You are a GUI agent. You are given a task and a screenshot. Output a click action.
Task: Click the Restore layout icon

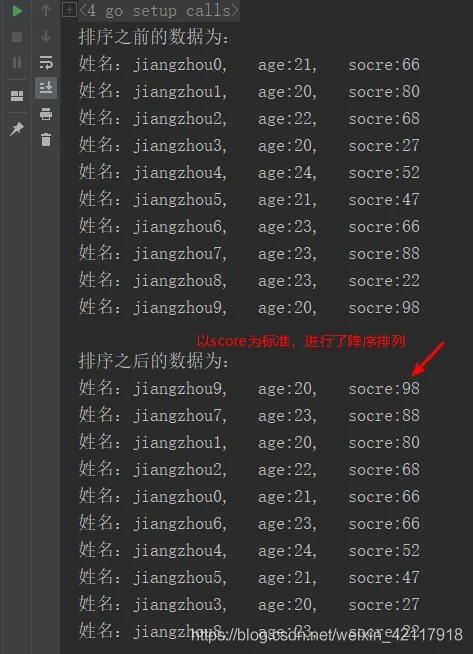[x=17, y=96]
